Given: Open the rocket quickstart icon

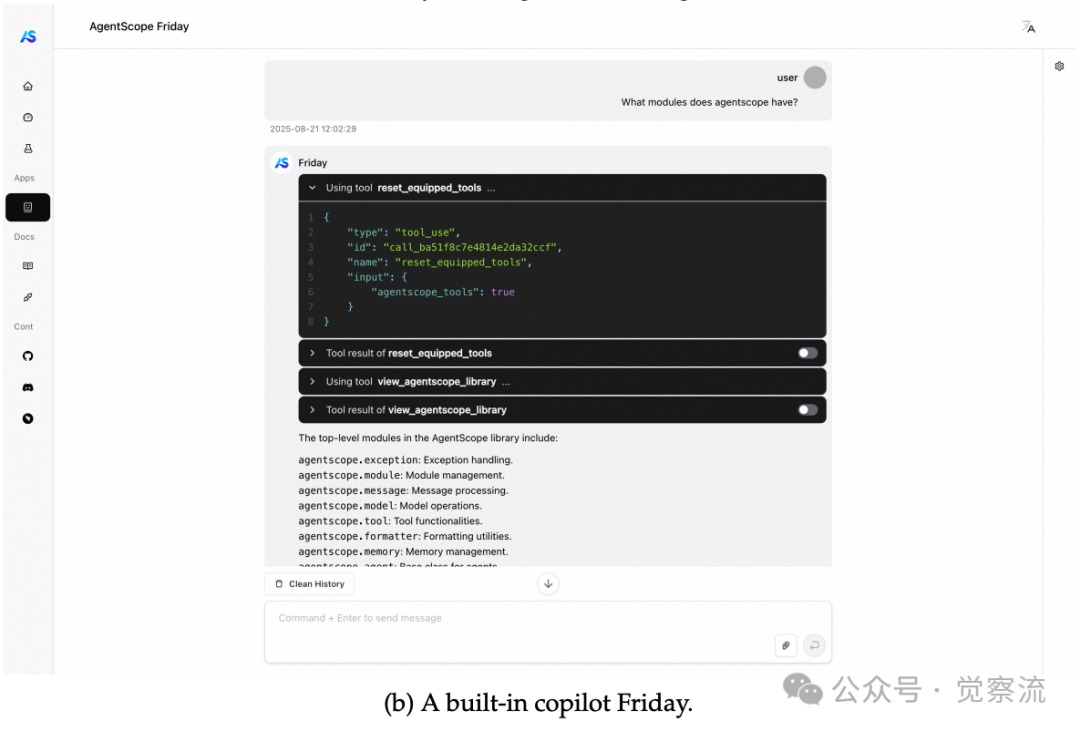Looking at the screenshot, I should click(x=28, y=297).
